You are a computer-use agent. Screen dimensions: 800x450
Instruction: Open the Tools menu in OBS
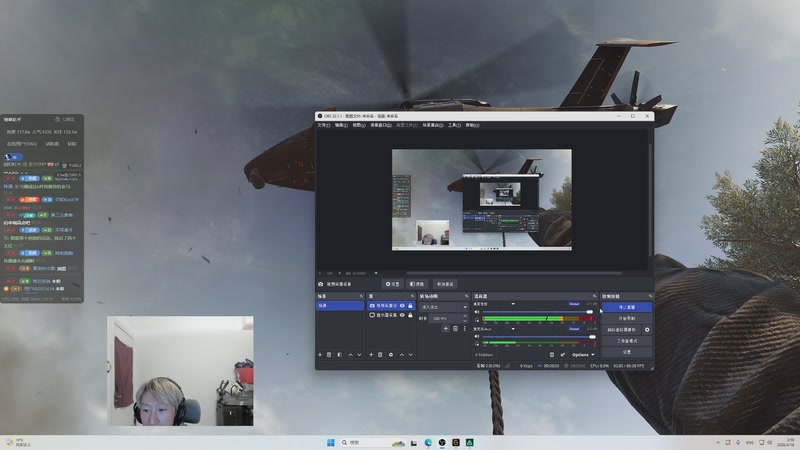point(454,125)
